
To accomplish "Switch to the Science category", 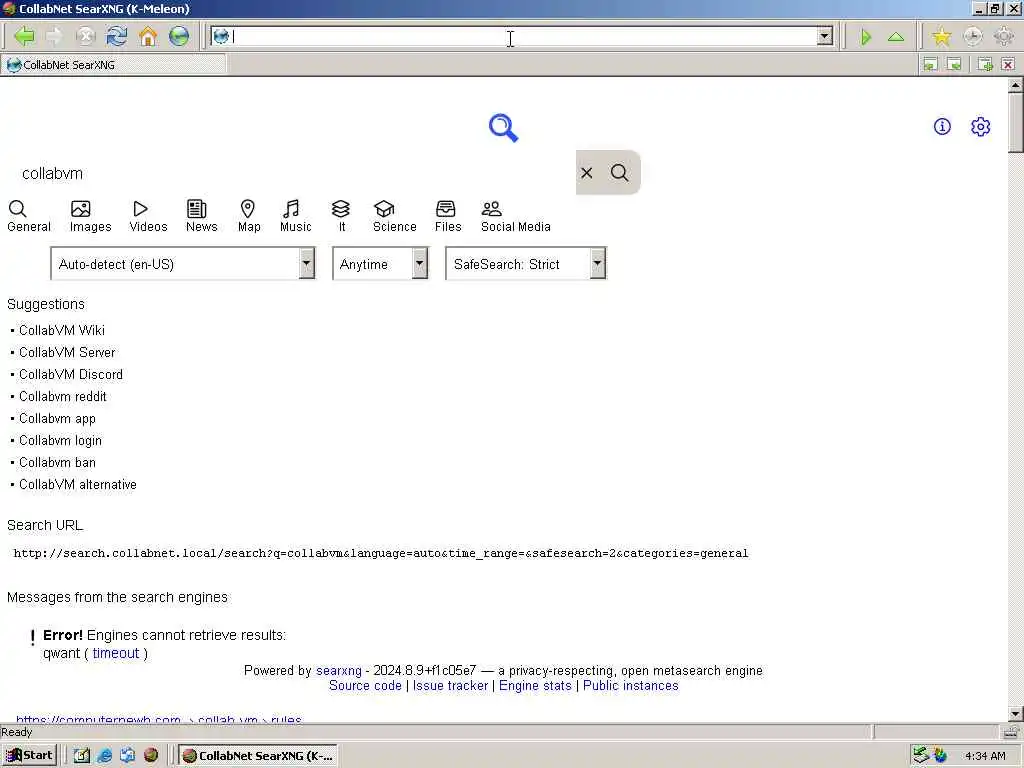I will click(x=394, y=216).
